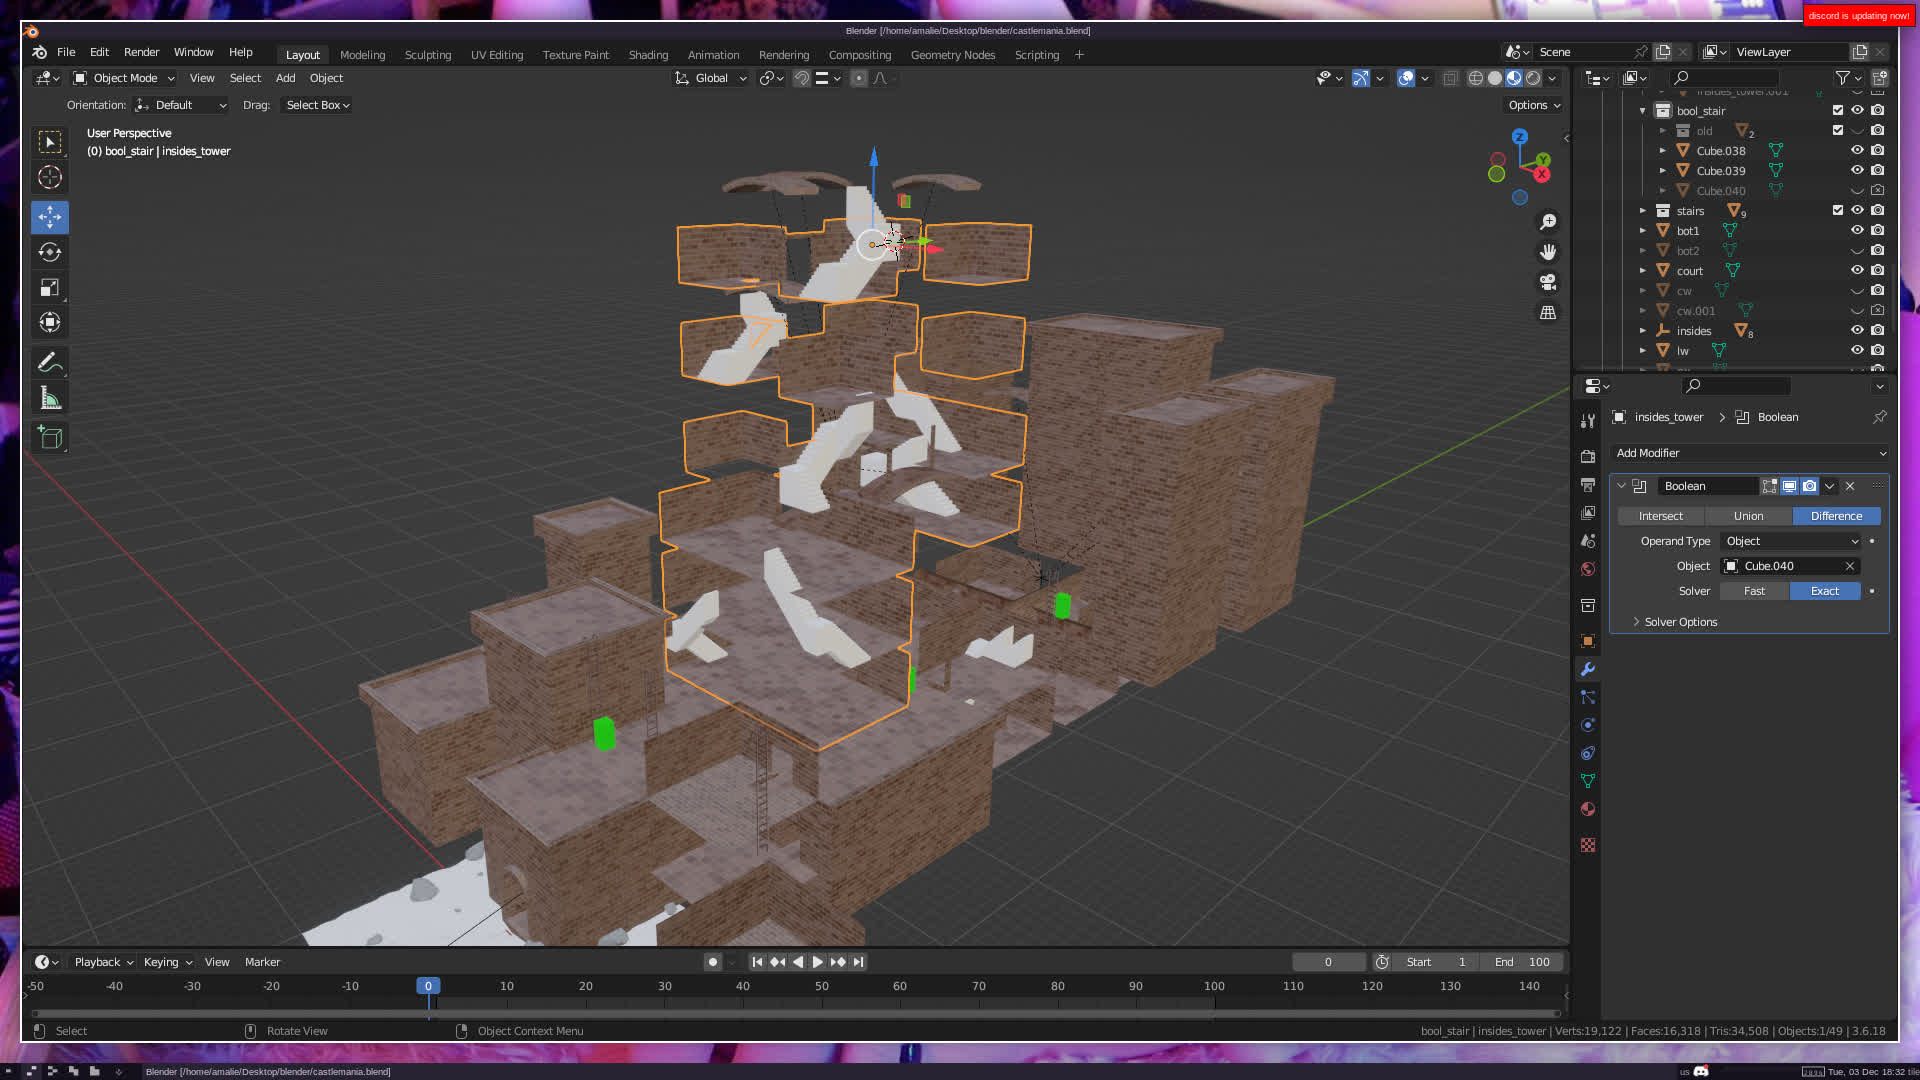Hide Cube.038 with its eye icon
The height and width of the screenshot is (1080, 1920).
tap(1857, 151)
